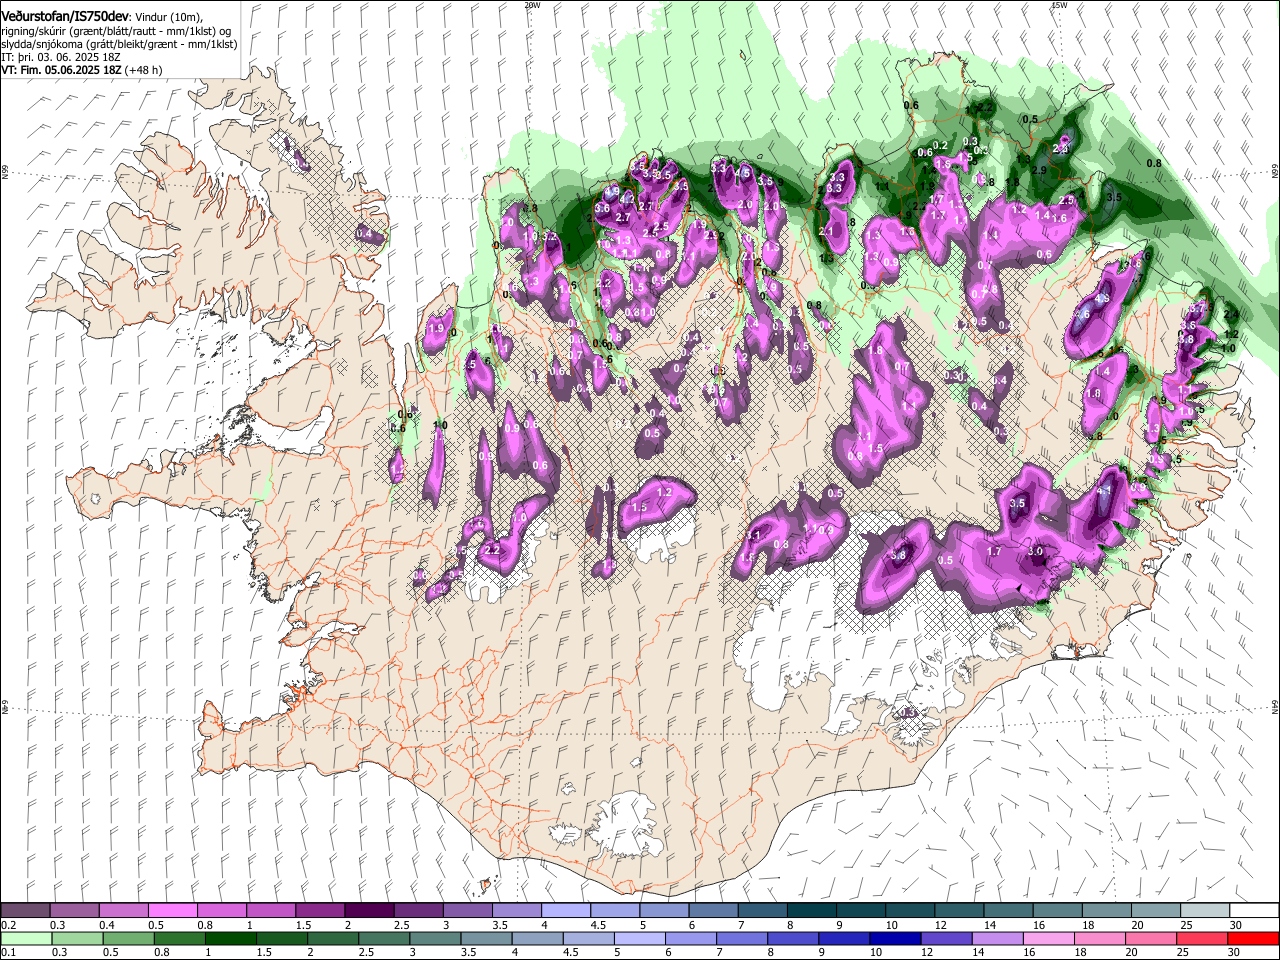Image resolution: width=1280 pixels, height=960 pixels.
Task: Pick the lavender swatch between 4 and 4.5, upper scale
Action: (x=566, y=910)
